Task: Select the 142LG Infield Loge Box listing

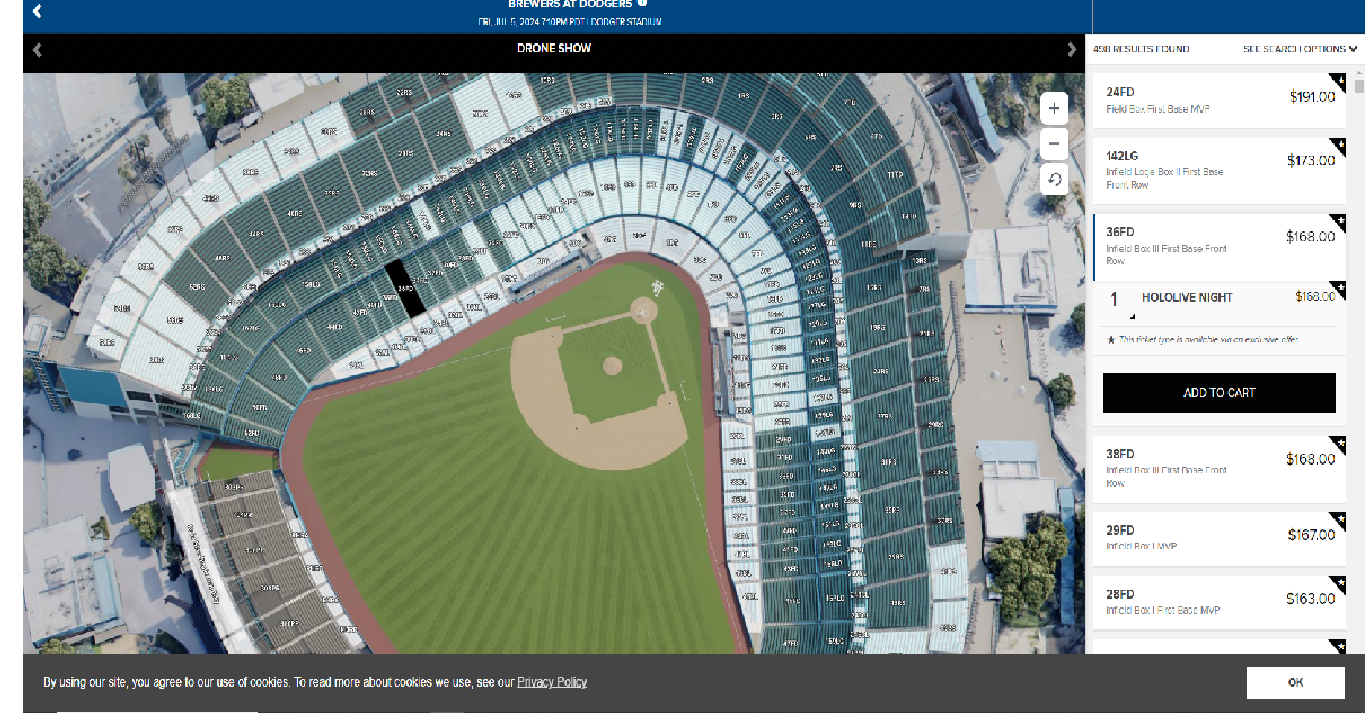Action: click(1218, 170)
